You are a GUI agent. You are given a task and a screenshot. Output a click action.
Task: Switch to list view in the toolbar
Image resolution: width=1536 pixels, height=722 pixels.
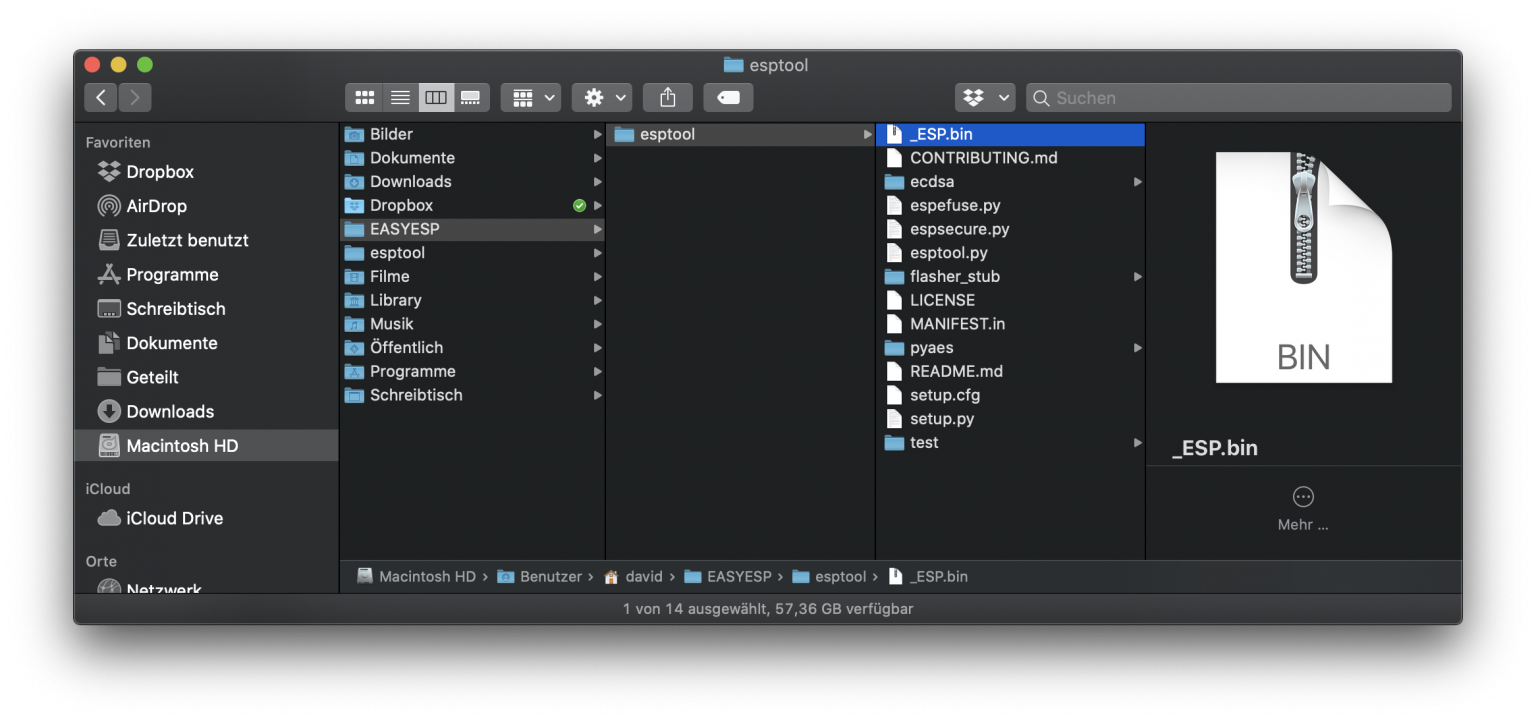click(400, 97)
